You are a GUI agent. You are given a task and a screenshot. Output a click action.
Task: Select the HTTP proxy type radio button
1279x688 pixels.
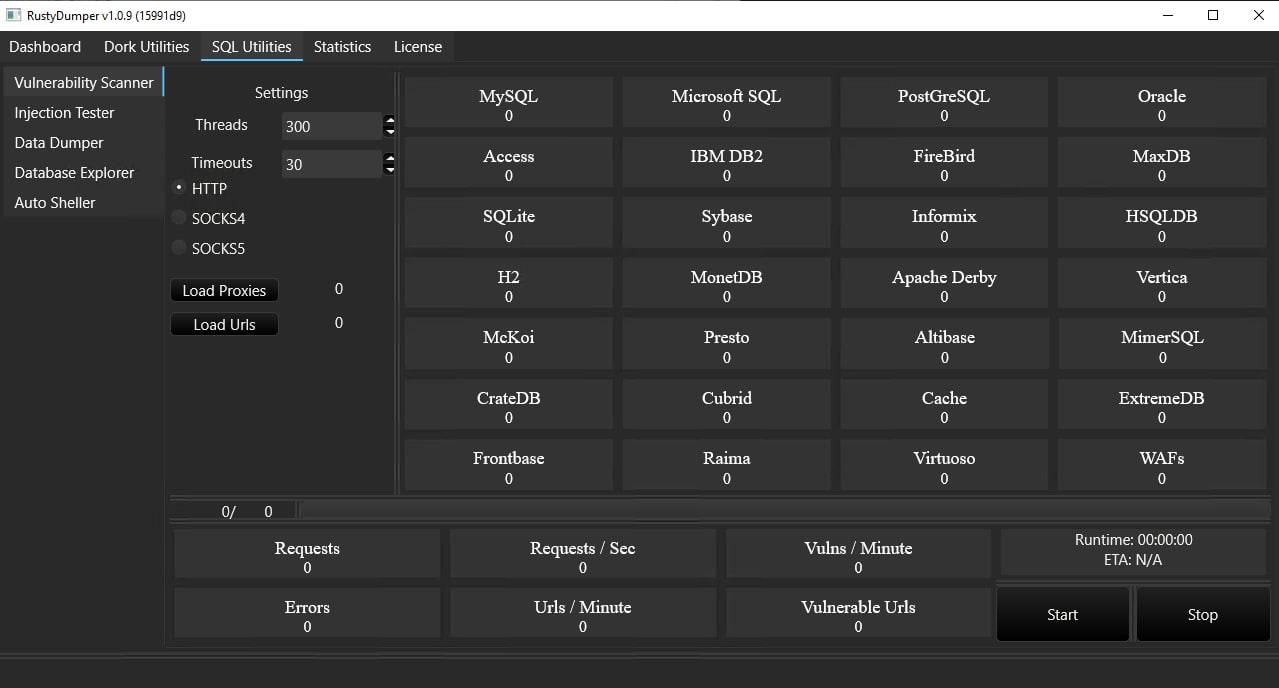[x=179, y=188]
